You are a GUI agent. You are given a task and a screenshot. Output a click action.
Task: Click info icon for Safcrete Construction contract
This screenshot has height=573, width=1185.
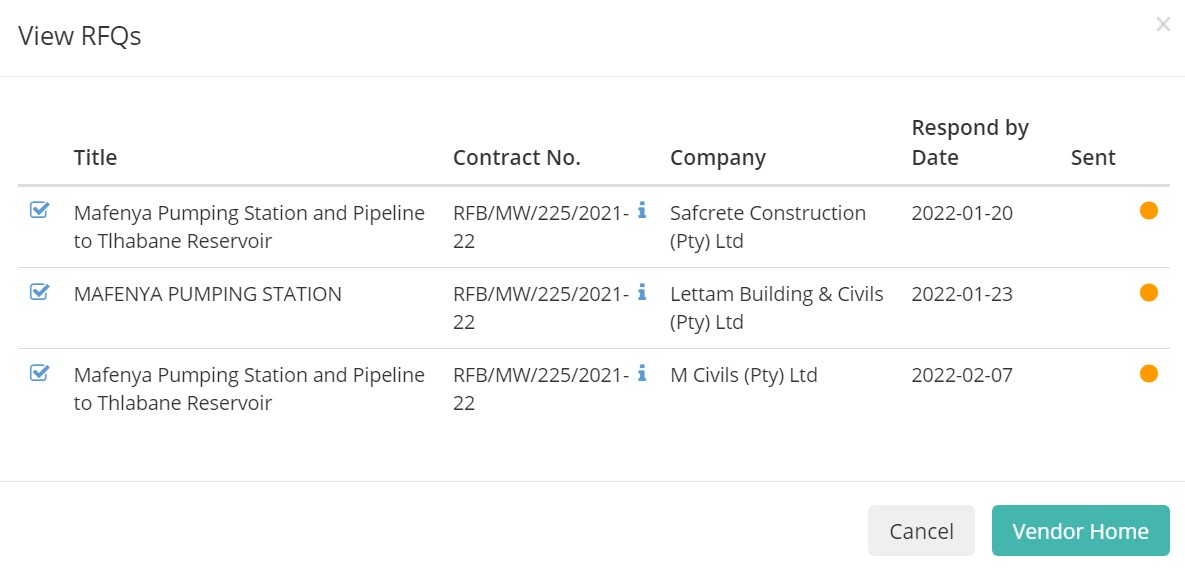(642, 210)
